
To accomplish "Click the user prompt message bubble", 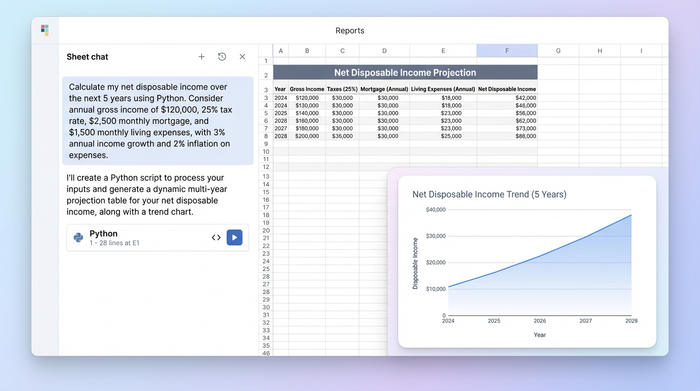I will (158, 121).
